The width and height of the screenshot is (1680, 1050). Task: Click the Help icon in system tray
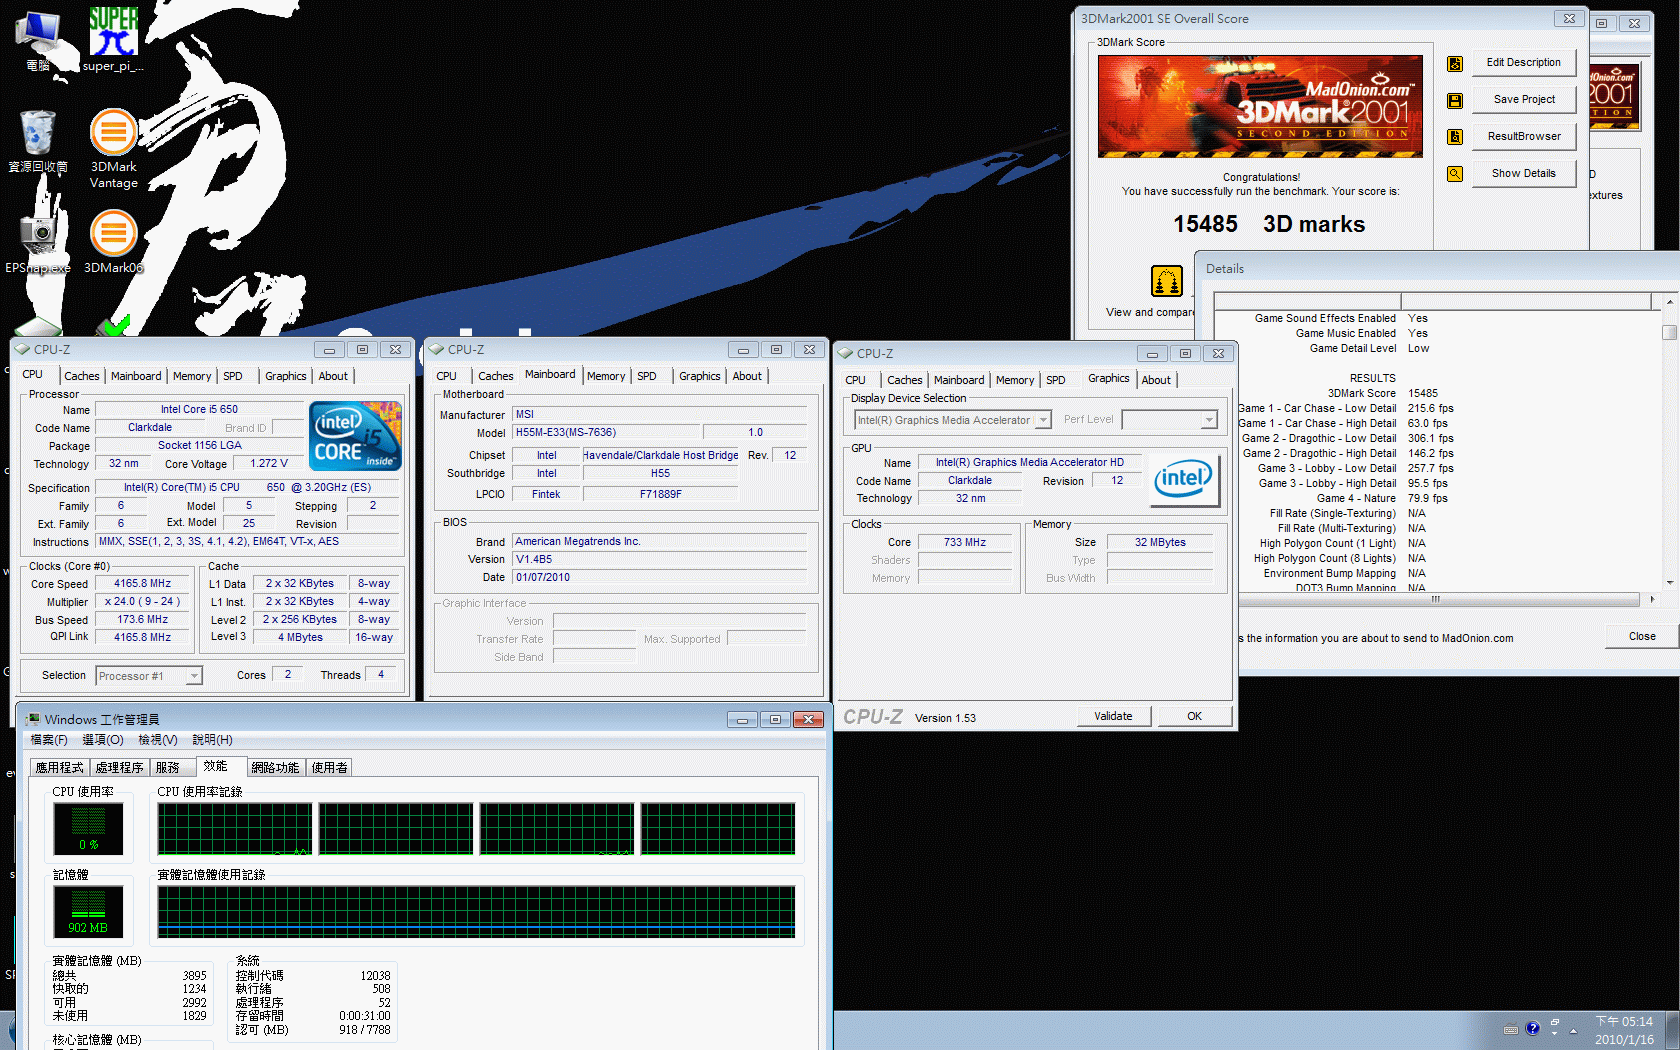tap(1533, 1028)
